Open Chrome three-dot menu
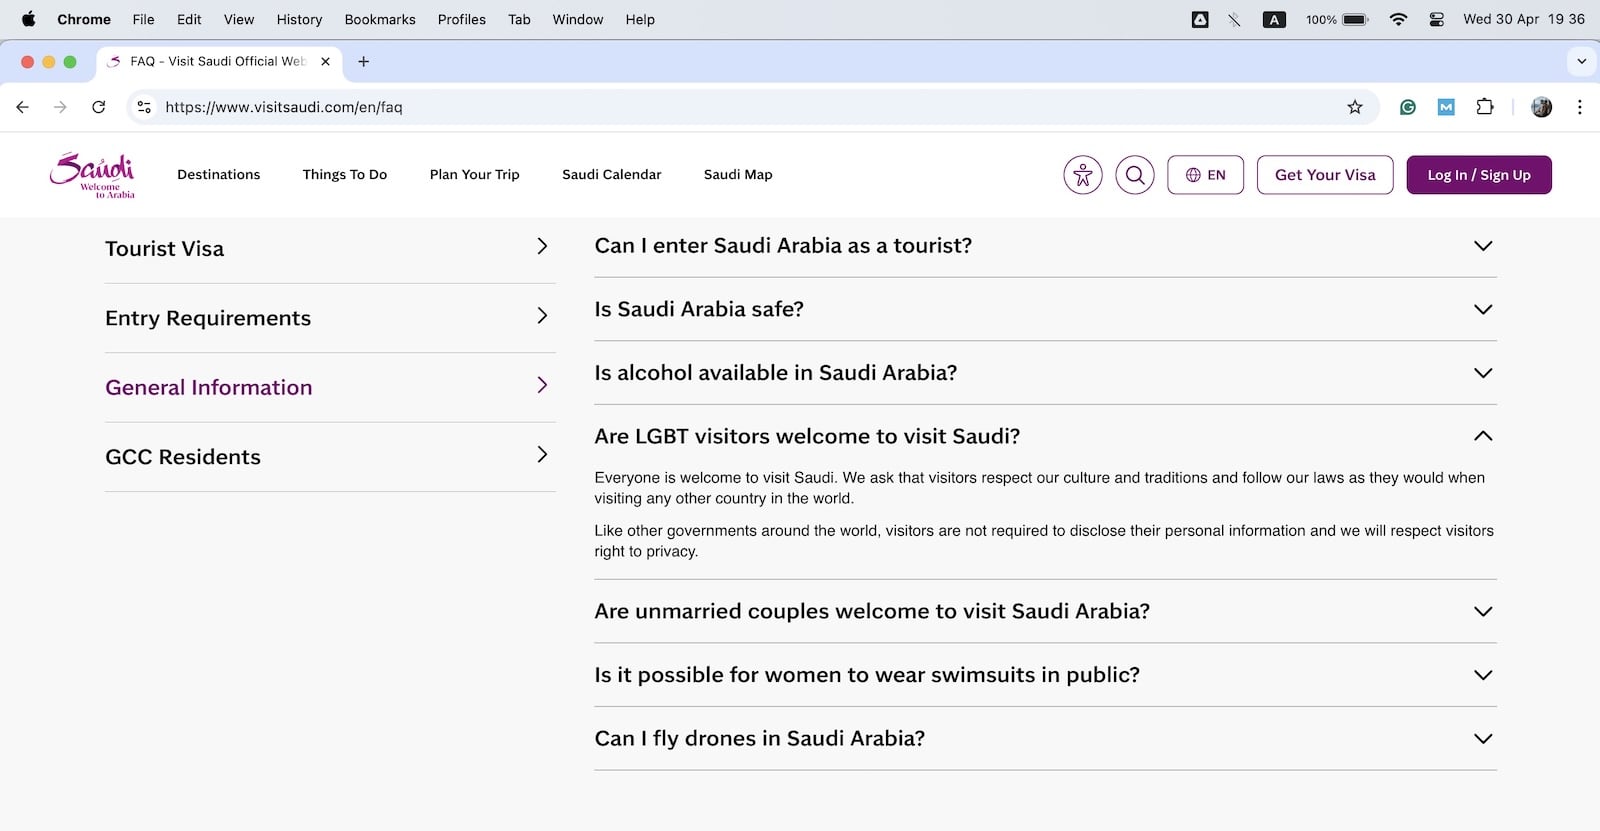Image resolution: width=1600 pixels, height=831 pixels. pos(1580,107)
